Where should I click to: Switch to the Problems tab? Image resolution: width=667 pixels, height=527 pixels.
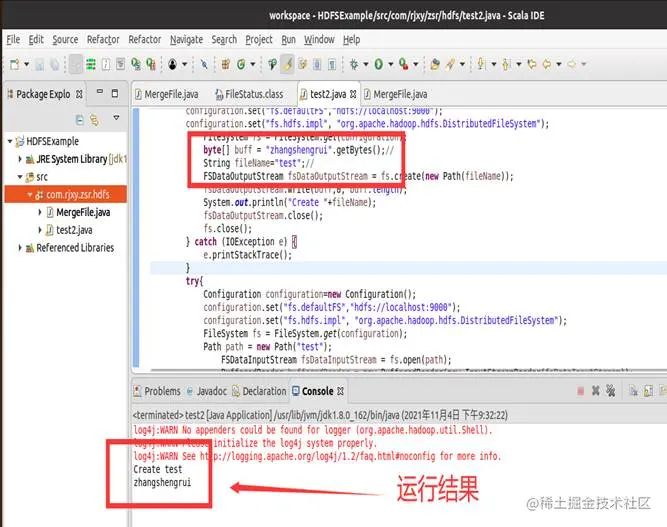pyautogui.click(x=157, y=391)
